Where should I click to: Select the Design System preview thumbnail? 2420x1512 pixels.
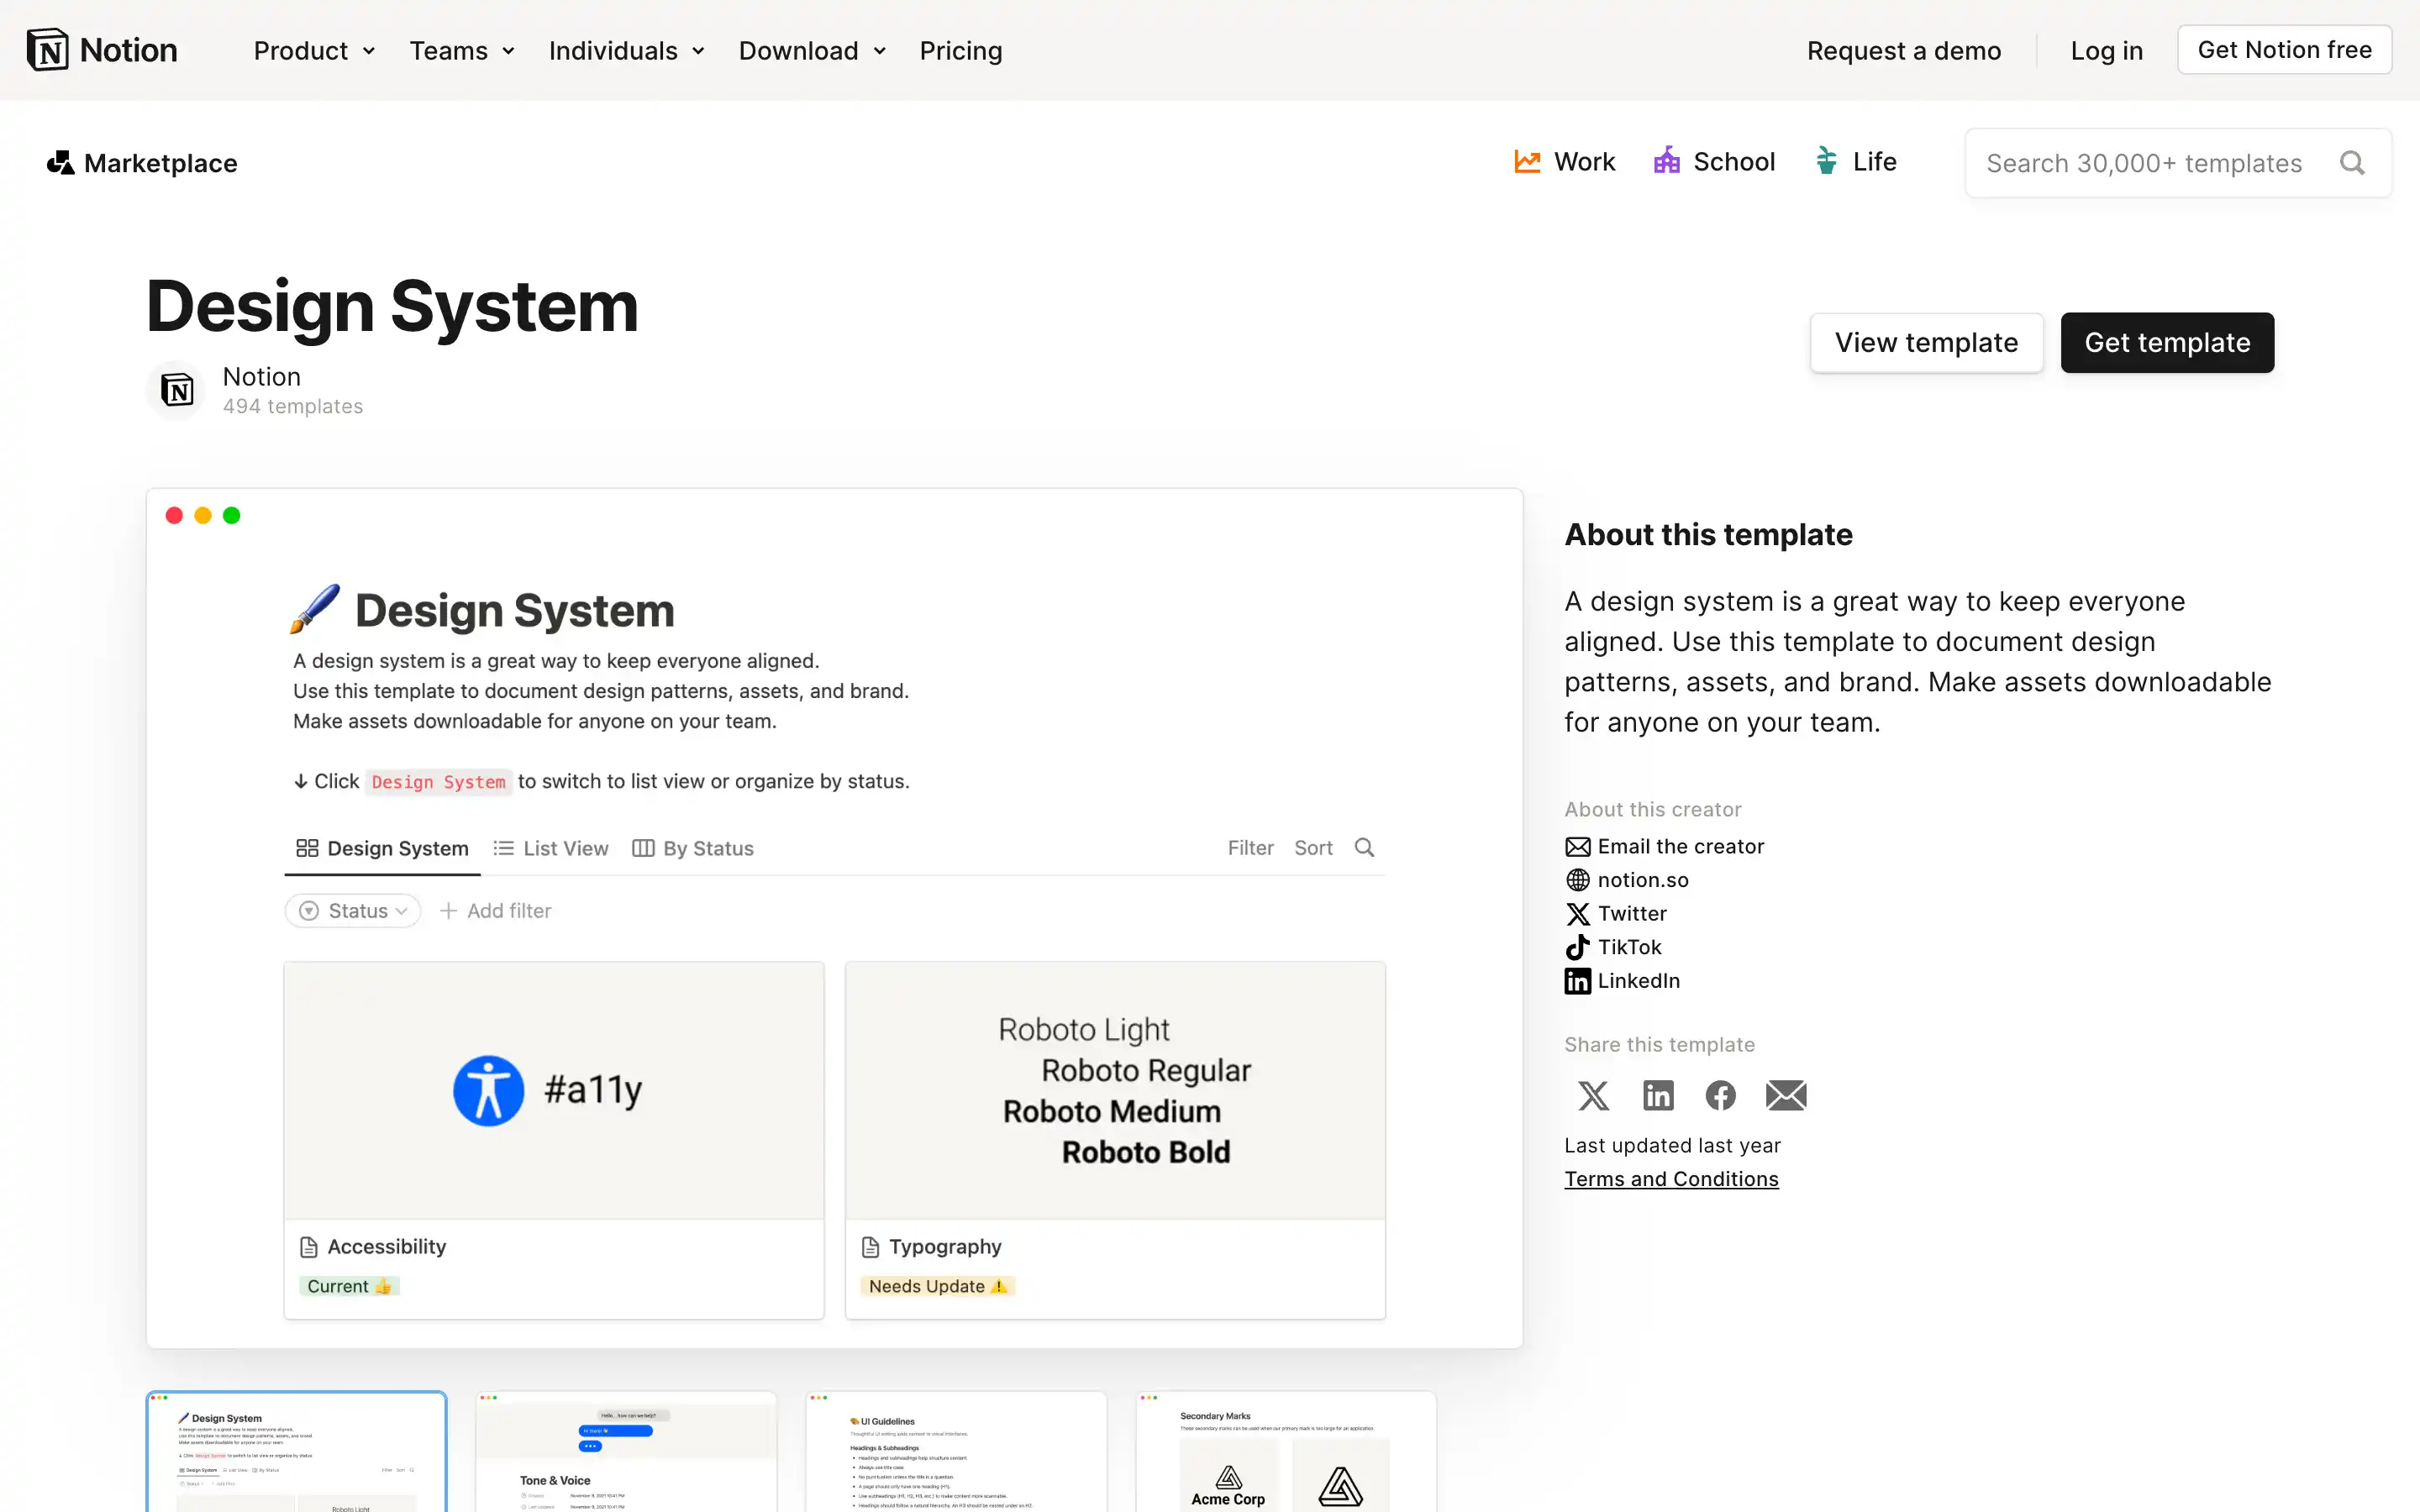pos(296,1451)
